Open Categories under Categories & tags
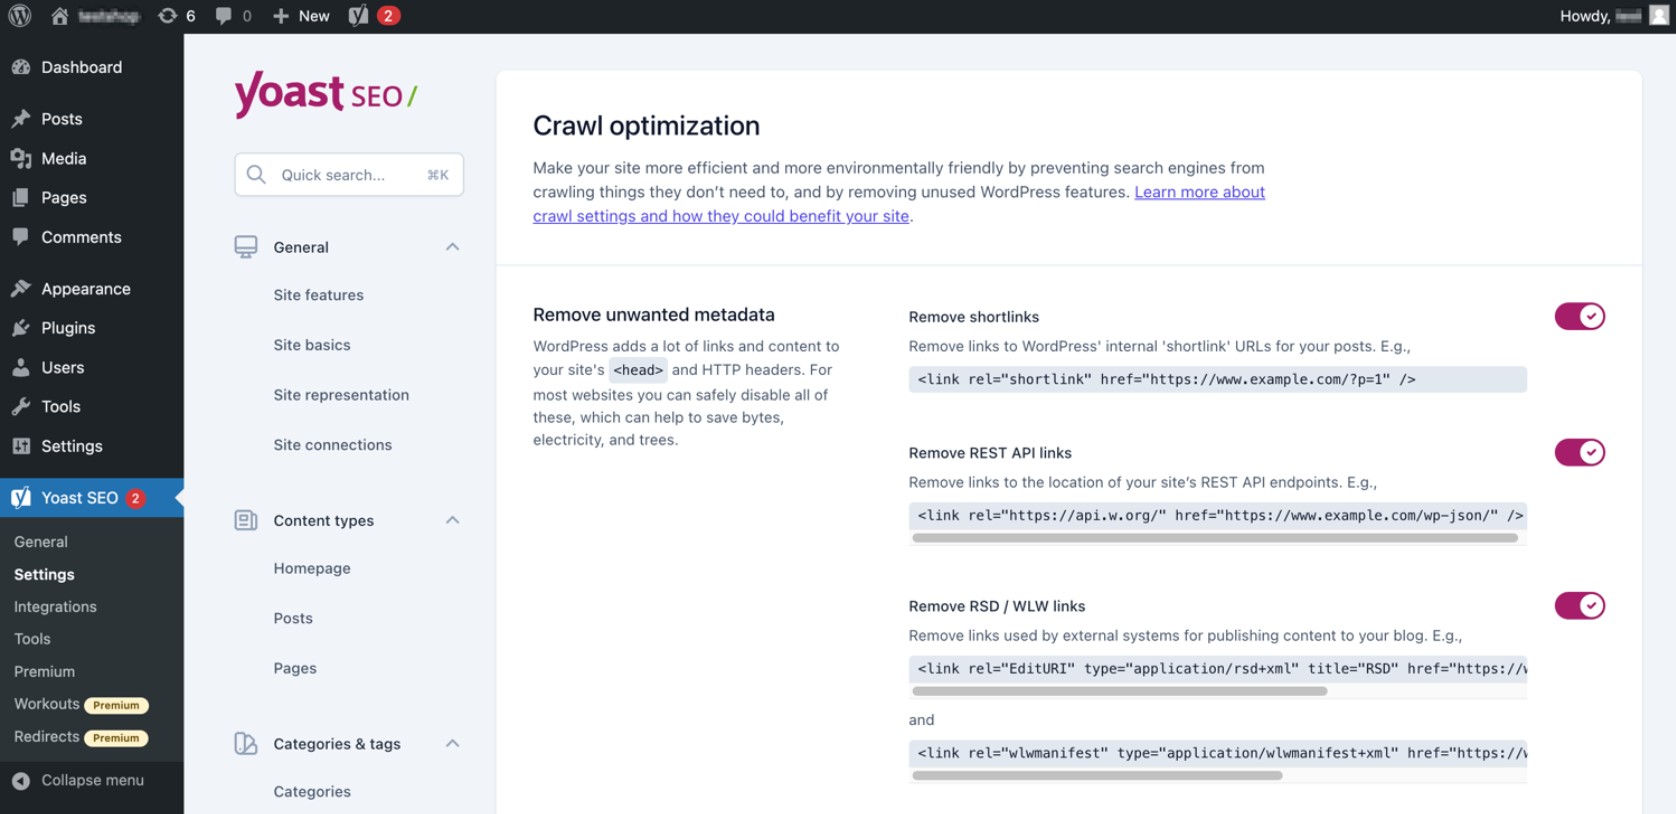This screenshot has height=814, width=1676. coord(312,791)
